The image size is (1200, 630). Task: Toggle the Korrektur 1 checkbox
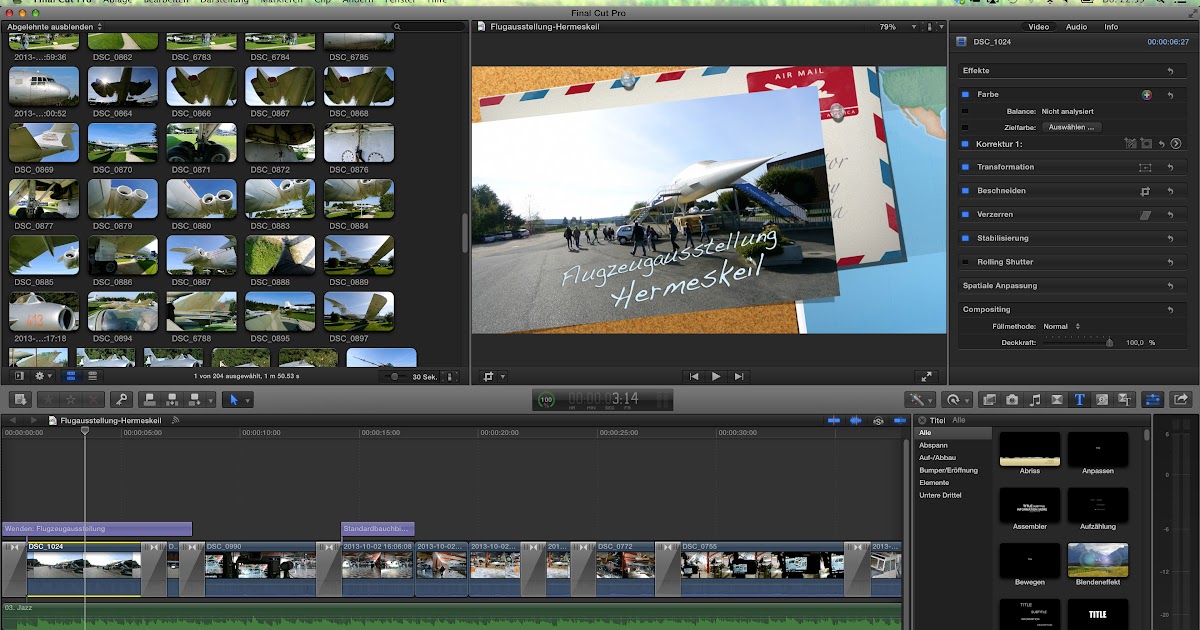tap(965, 144)
